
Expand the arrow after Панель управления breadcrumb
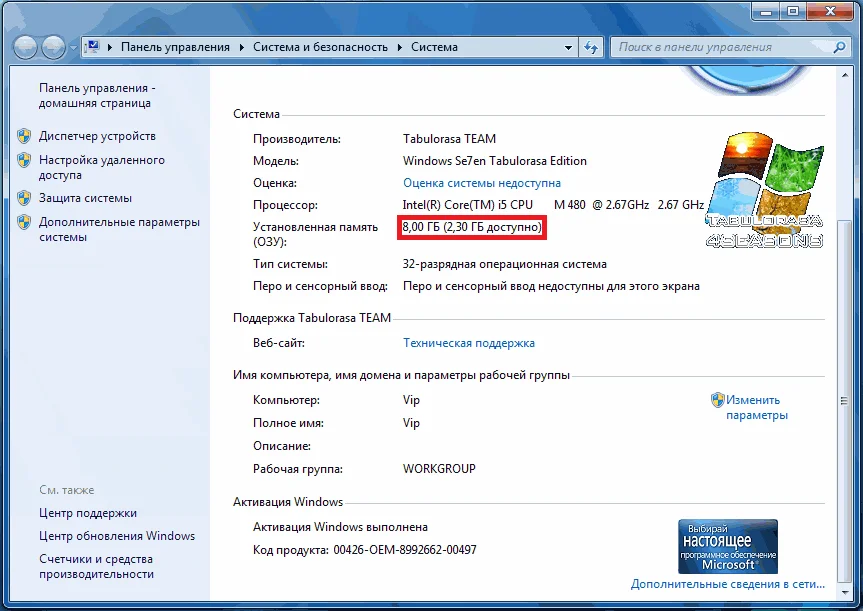pyautogui.click(x=242, y=47)
